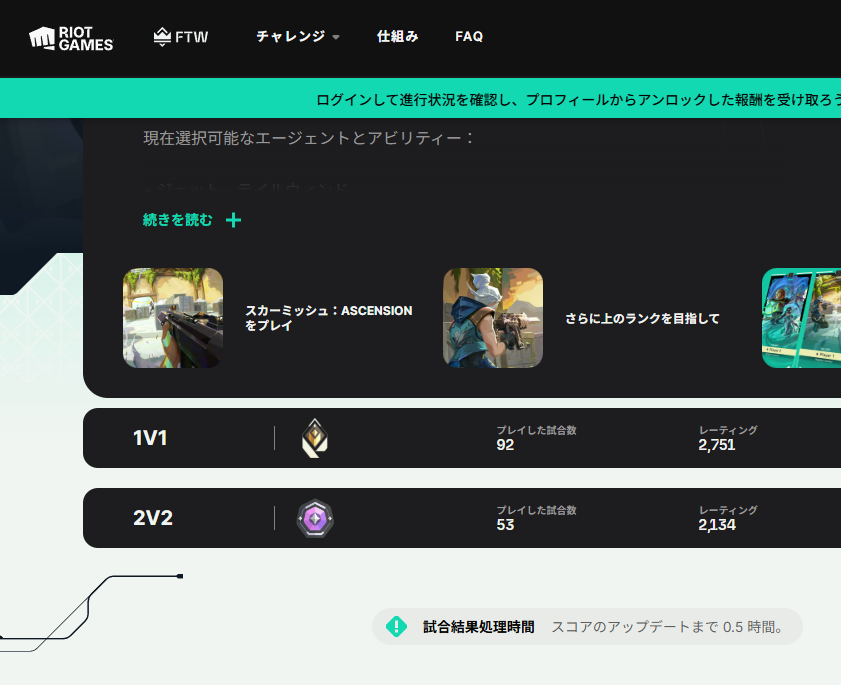Click the green login reminder banner
The image size is (841, 685).
coord(420,98)
